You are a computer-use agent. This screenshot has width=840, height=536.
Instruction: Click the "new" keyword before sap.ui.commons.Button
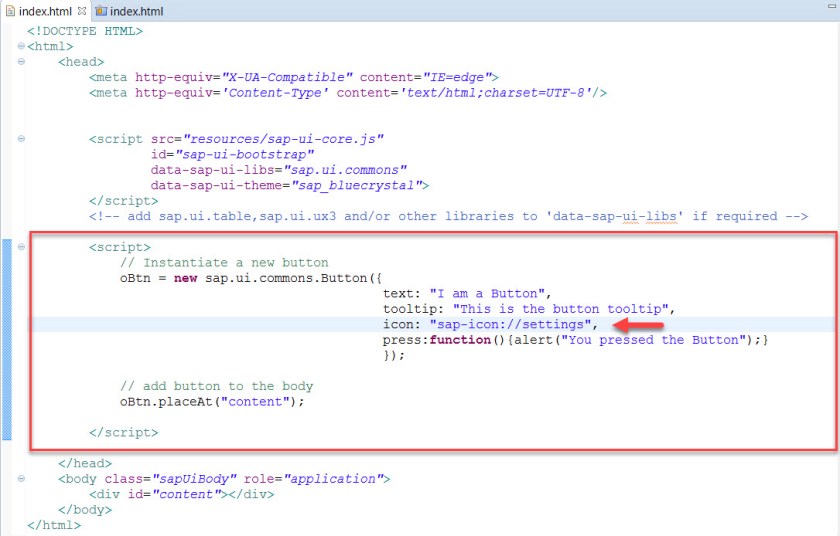(185, 278)
